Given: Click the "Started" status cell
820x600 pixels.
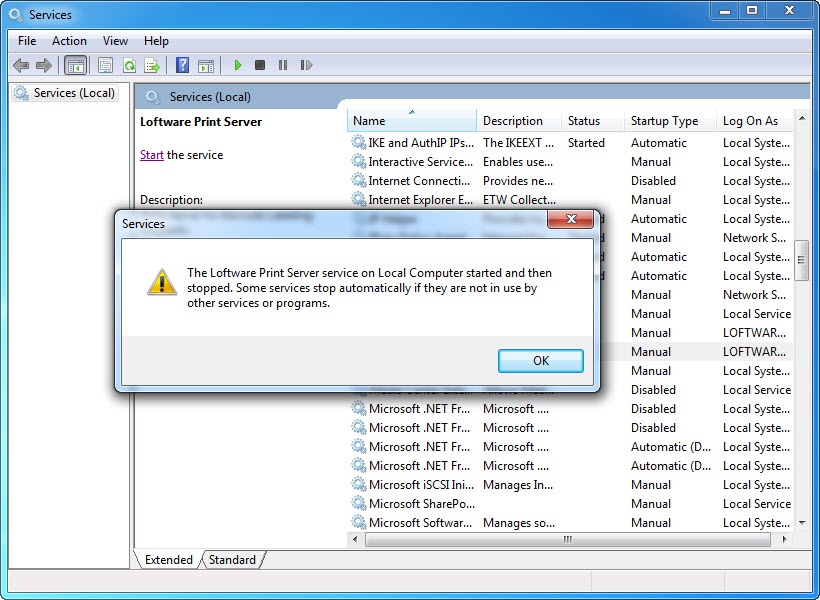Looking at the screenshot, I should [x=586, y=143].
